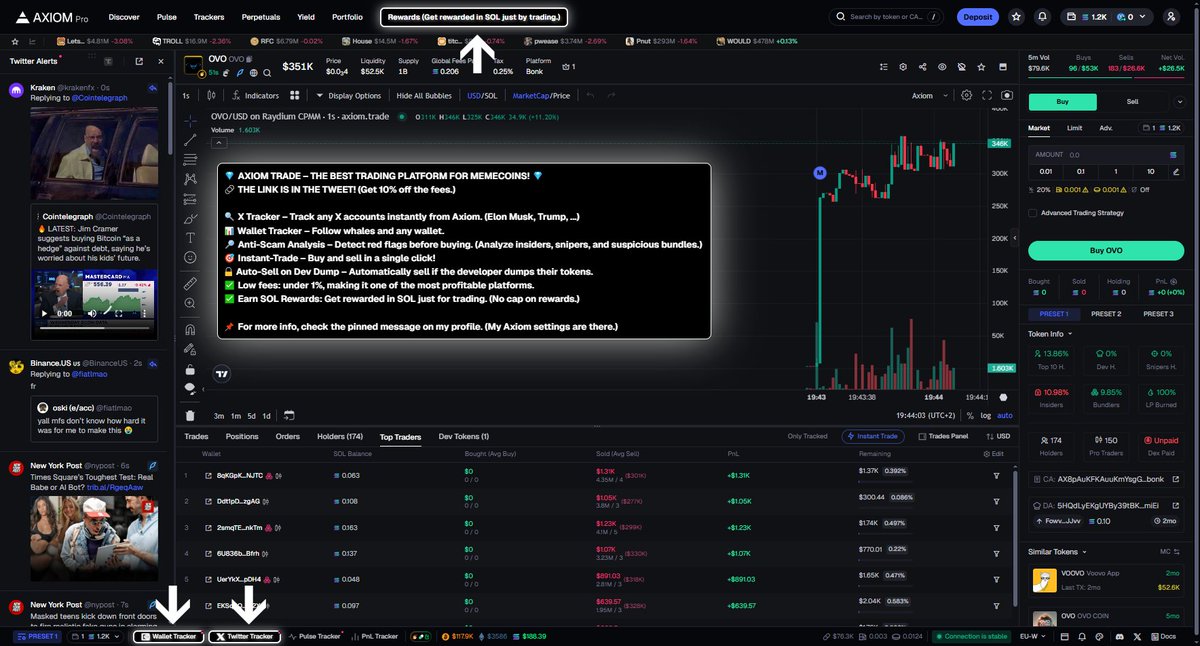Open USD currency dropdown in traders table
The width and height of the screenshot is (1200, 646).
pyautogui.click(x=998, y=436)
